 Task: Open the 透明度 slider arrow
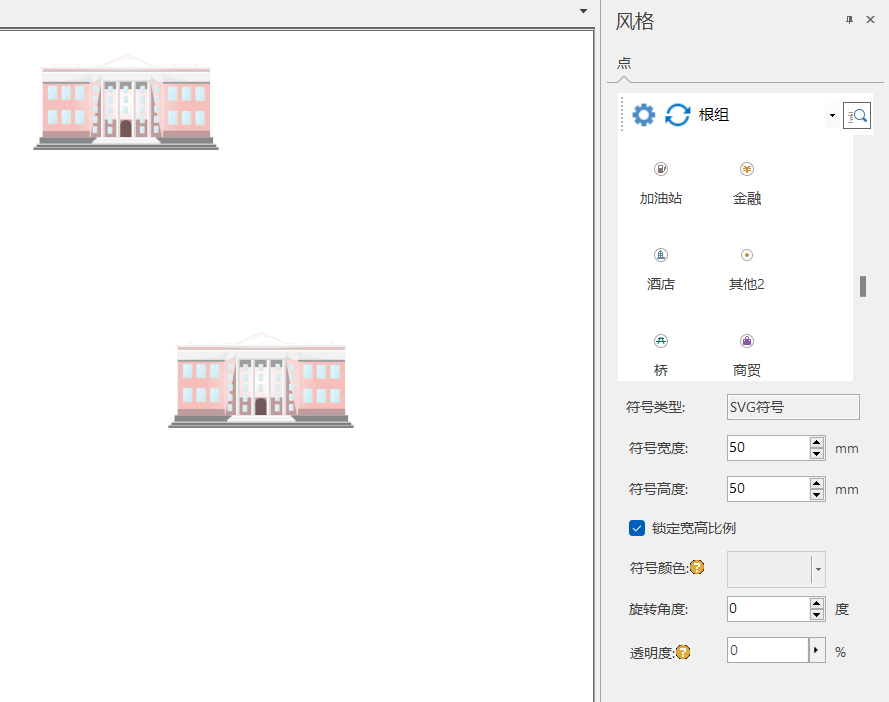[x=816, y=650]
